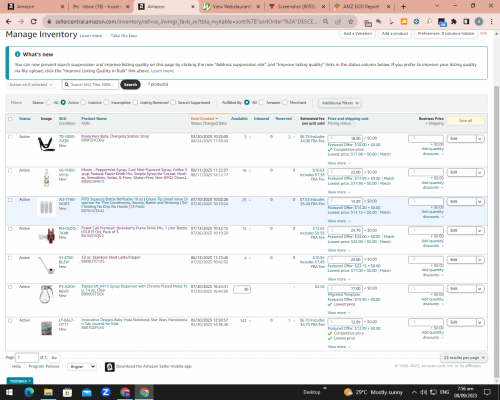Open Microsoft Store from the taskbar

(67, 392)
